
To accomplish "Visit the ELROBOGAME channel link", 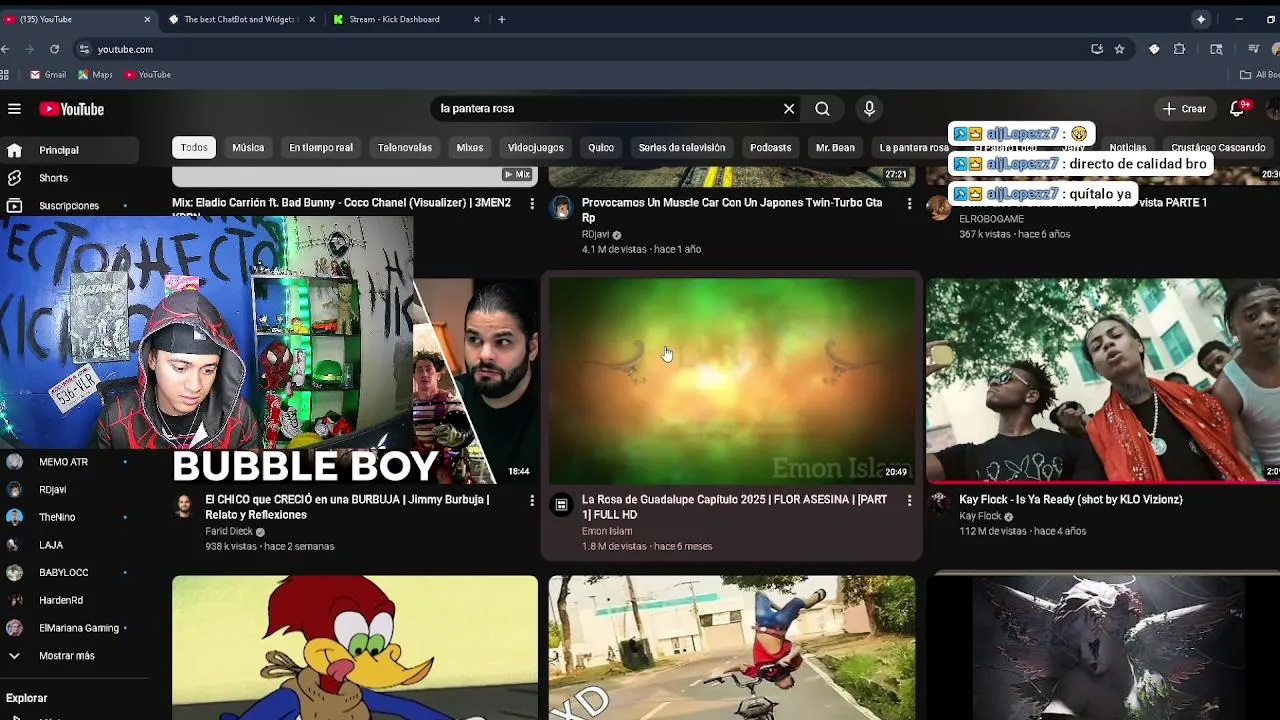I will tap(991, 220).
